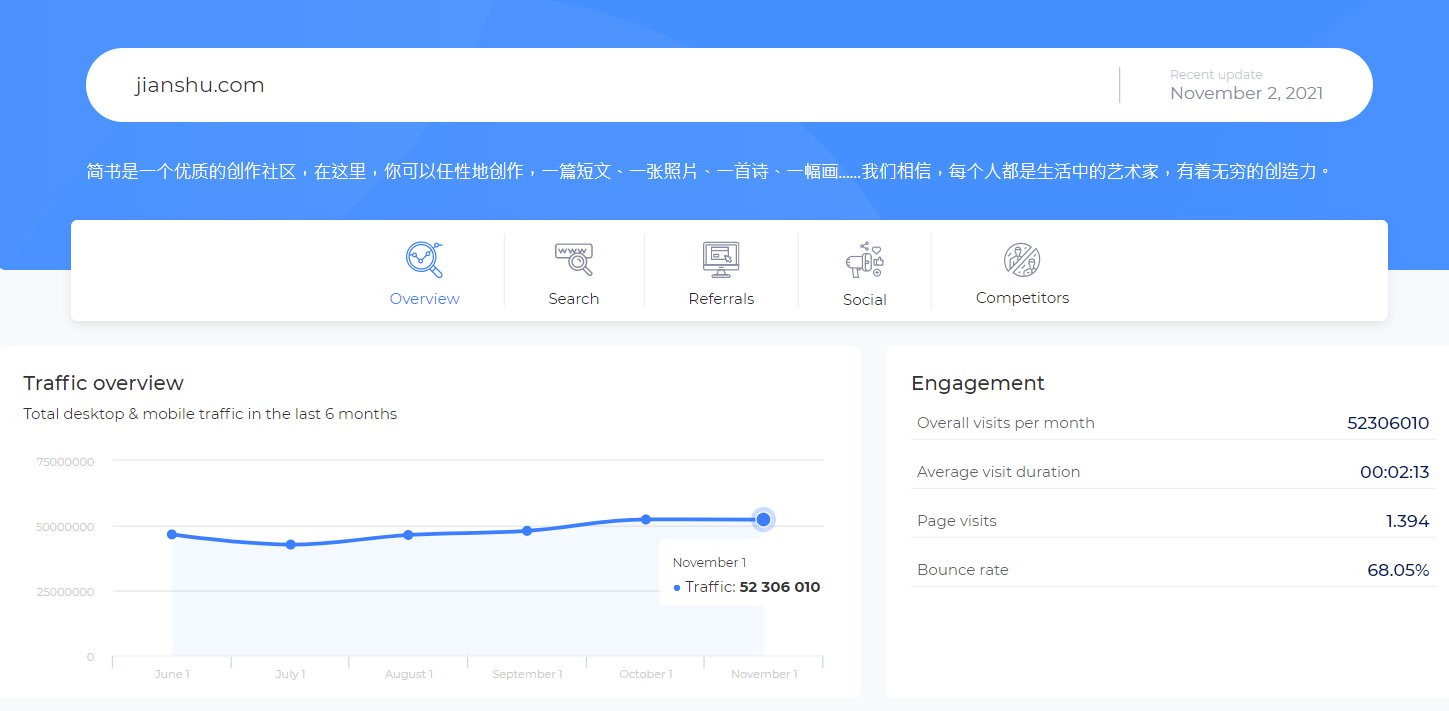Click the Overview magnifier chart icon
1449x711 pixels.
(424, 259)
